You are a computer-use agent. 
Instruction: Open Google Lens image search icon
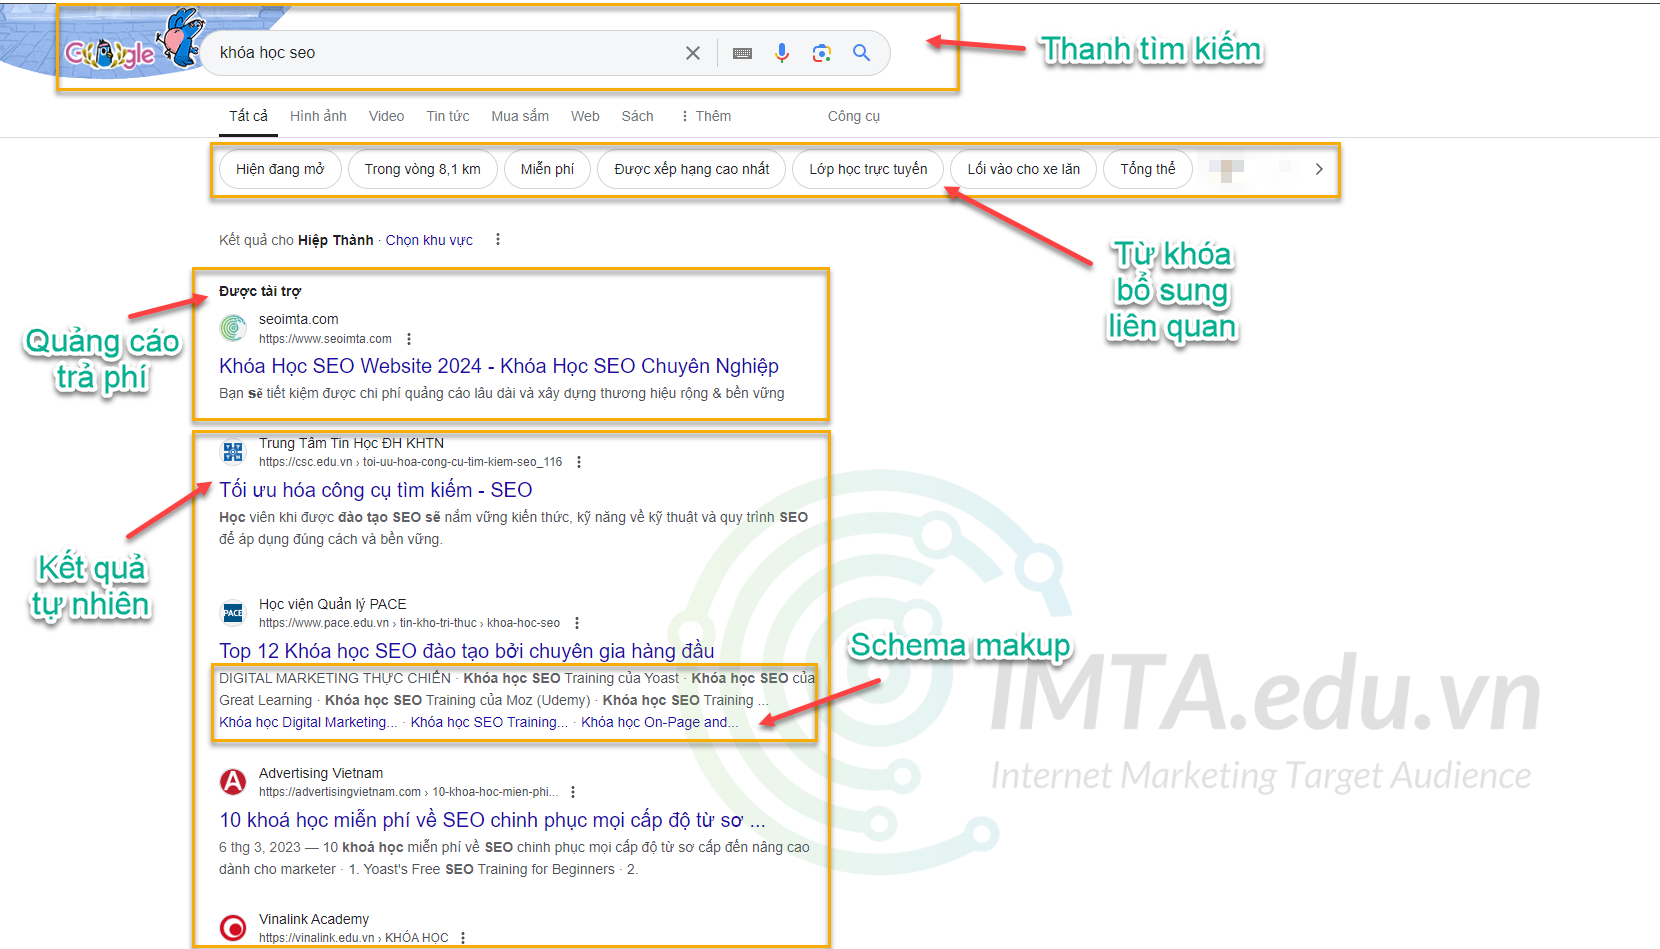822,53
